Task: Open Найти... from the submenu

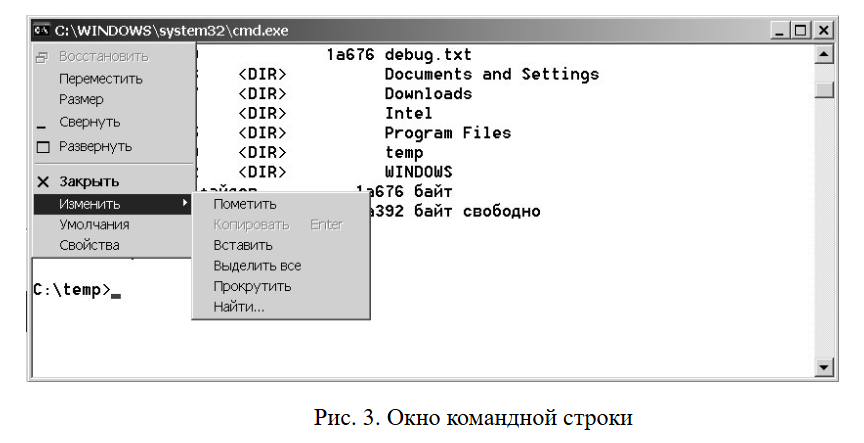Action: point(239,307)
